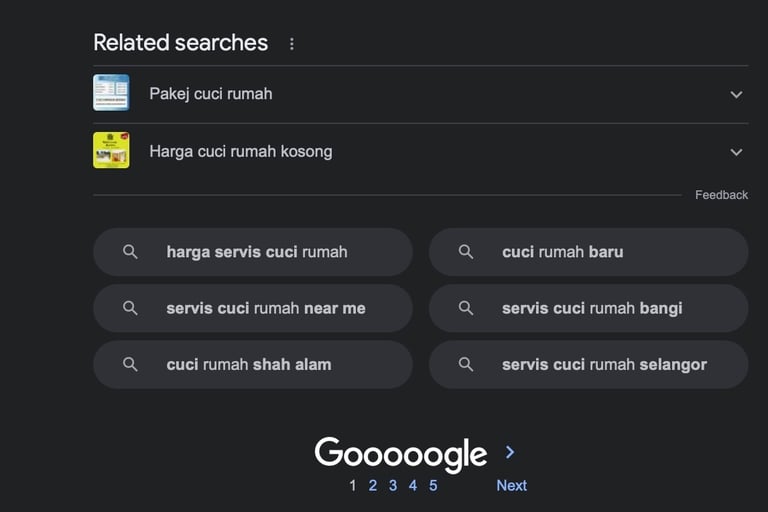
Task: Click the Pakej cuci rumah thumbnail
Action: [111, 93]
